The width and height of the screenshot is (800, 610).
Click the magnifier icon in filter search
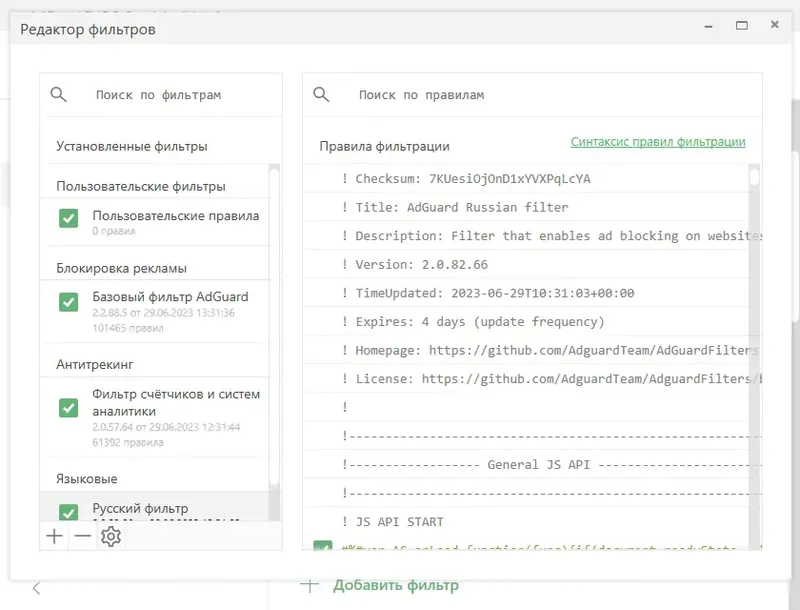tap(59, 95)
